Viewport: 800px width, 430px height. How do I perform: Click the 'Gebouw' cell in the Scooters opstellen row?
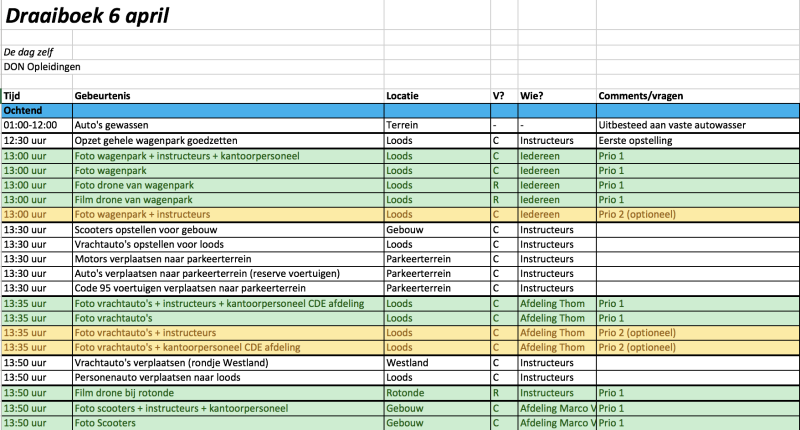(437, 230)
